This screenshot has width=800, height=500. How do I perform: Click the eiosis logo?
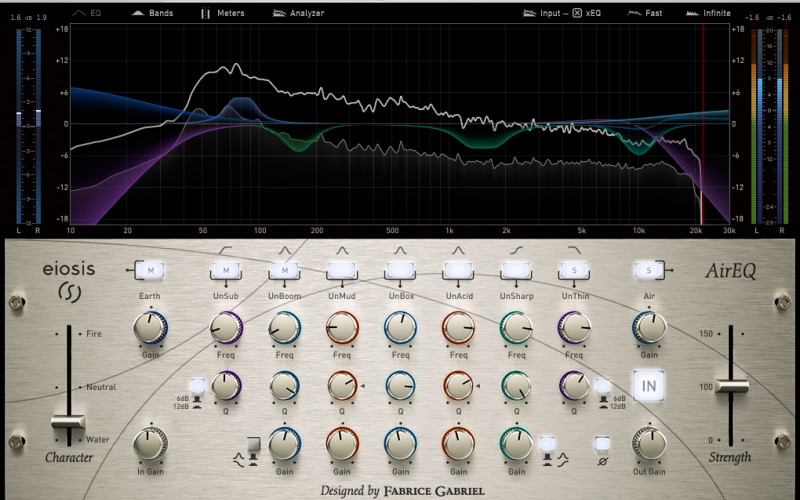point(69,280)
